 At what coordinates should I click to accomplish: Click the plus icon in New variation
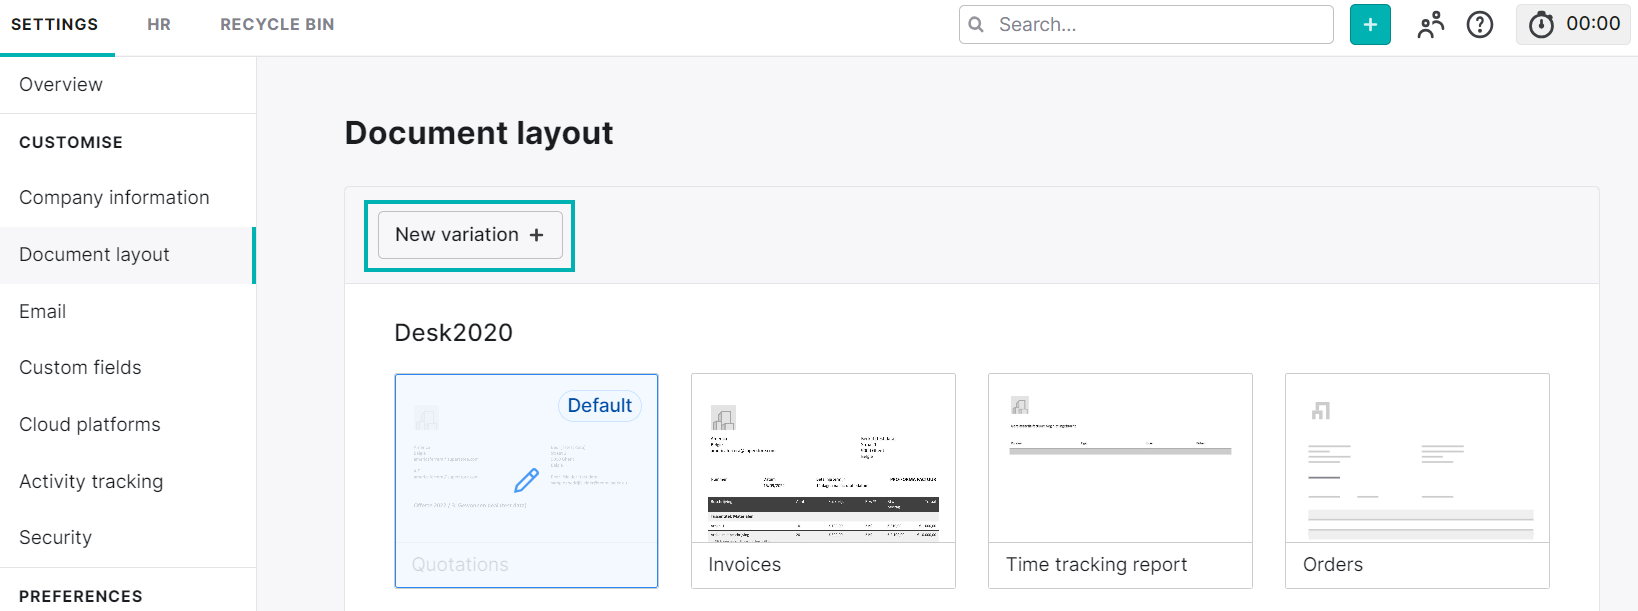coord(537,235)
